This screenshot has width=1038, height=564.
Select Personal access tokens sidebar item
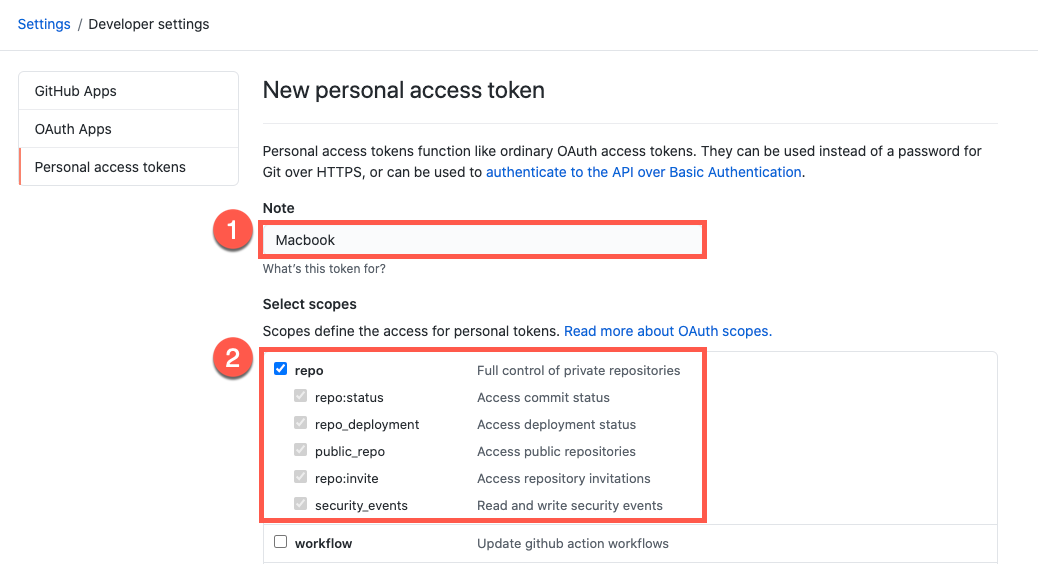[110, 167]
